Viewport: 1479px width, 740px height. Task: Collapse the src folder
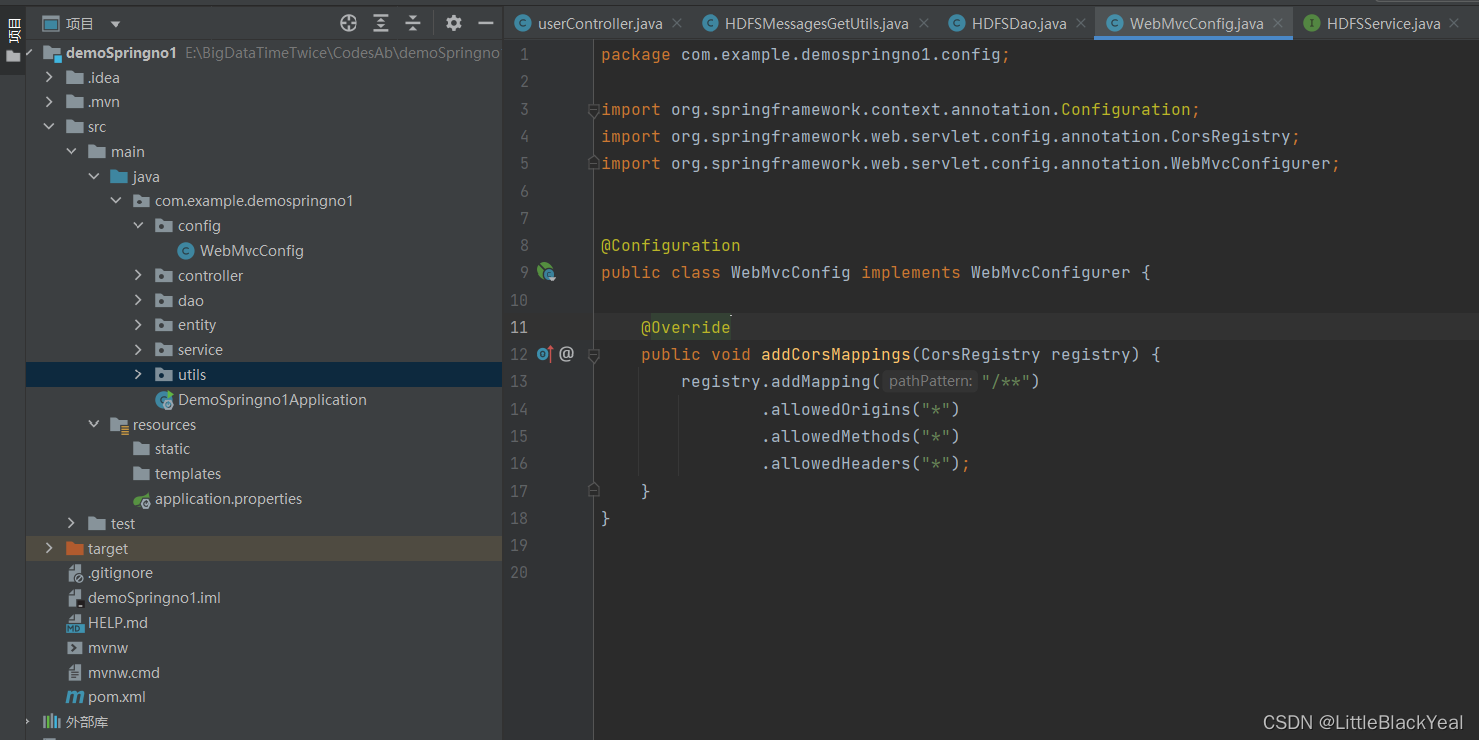point(49,127)
